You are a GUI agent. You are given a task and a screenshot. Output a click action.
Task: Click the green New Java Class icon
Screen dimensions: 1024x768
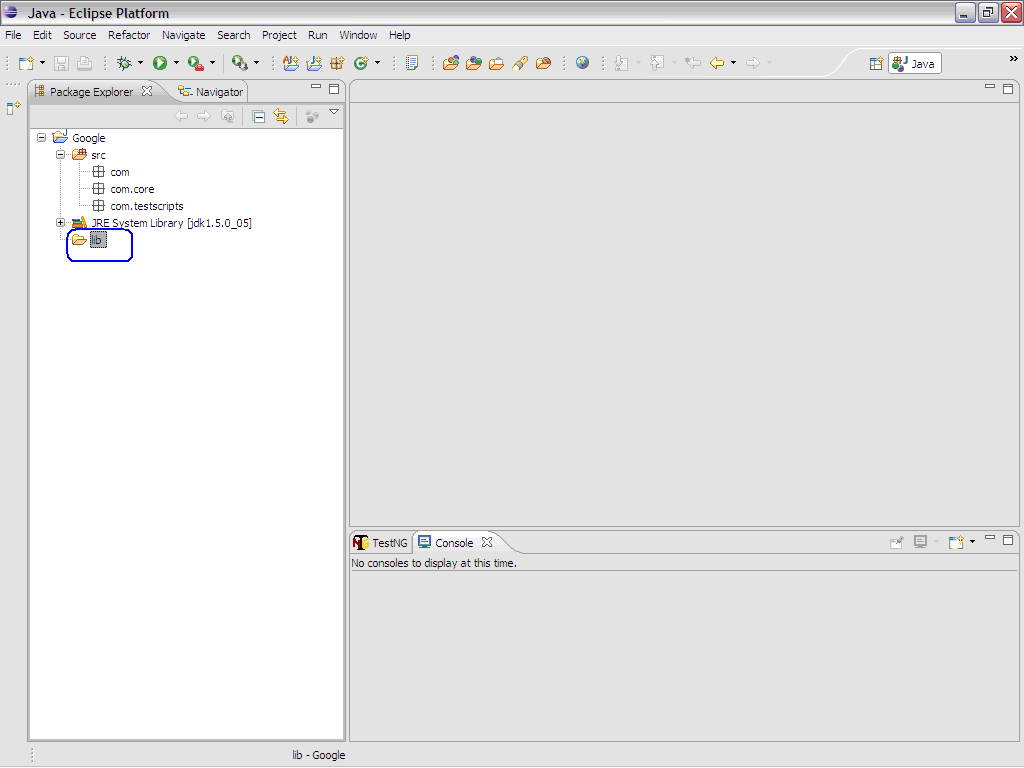360,63
